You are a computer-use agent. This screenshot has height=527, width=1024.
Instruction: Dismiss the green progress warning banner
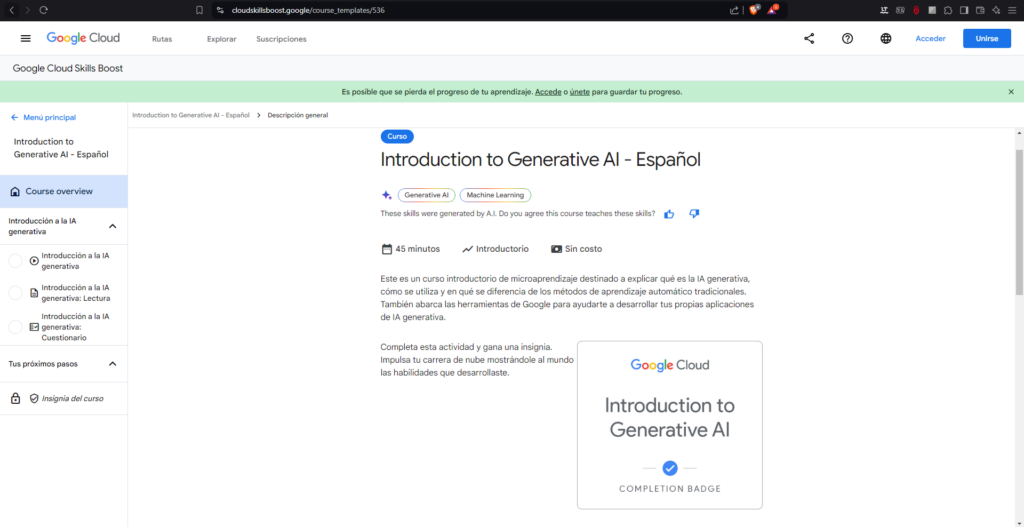coord(1010,91)
